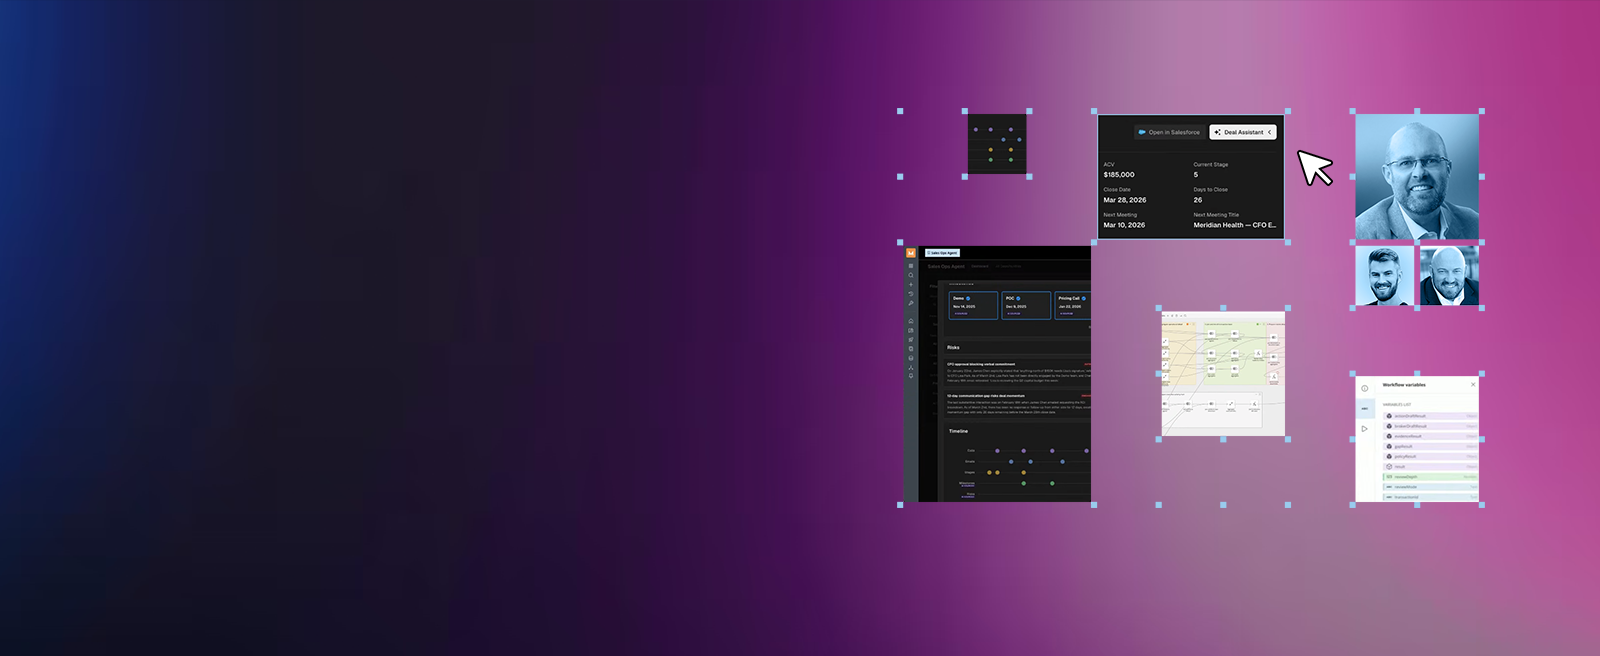Open the Sales Ops Agent tab
The width and height of the screenshot is (1600, 656).
943,253
